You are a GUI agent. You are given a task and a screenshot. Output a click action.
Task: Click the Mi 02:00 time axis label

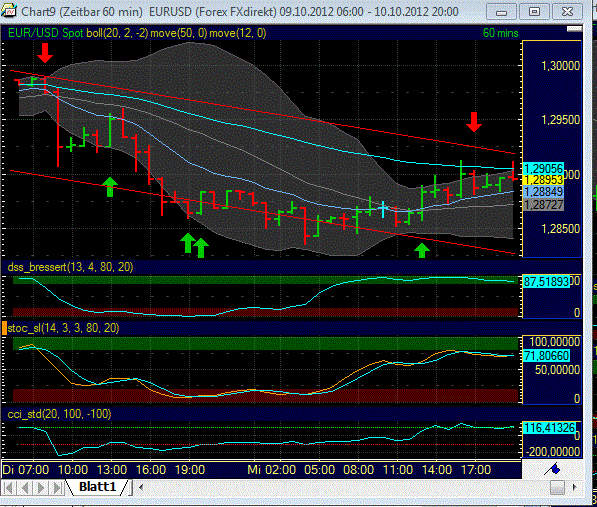(x=271, y=469)
